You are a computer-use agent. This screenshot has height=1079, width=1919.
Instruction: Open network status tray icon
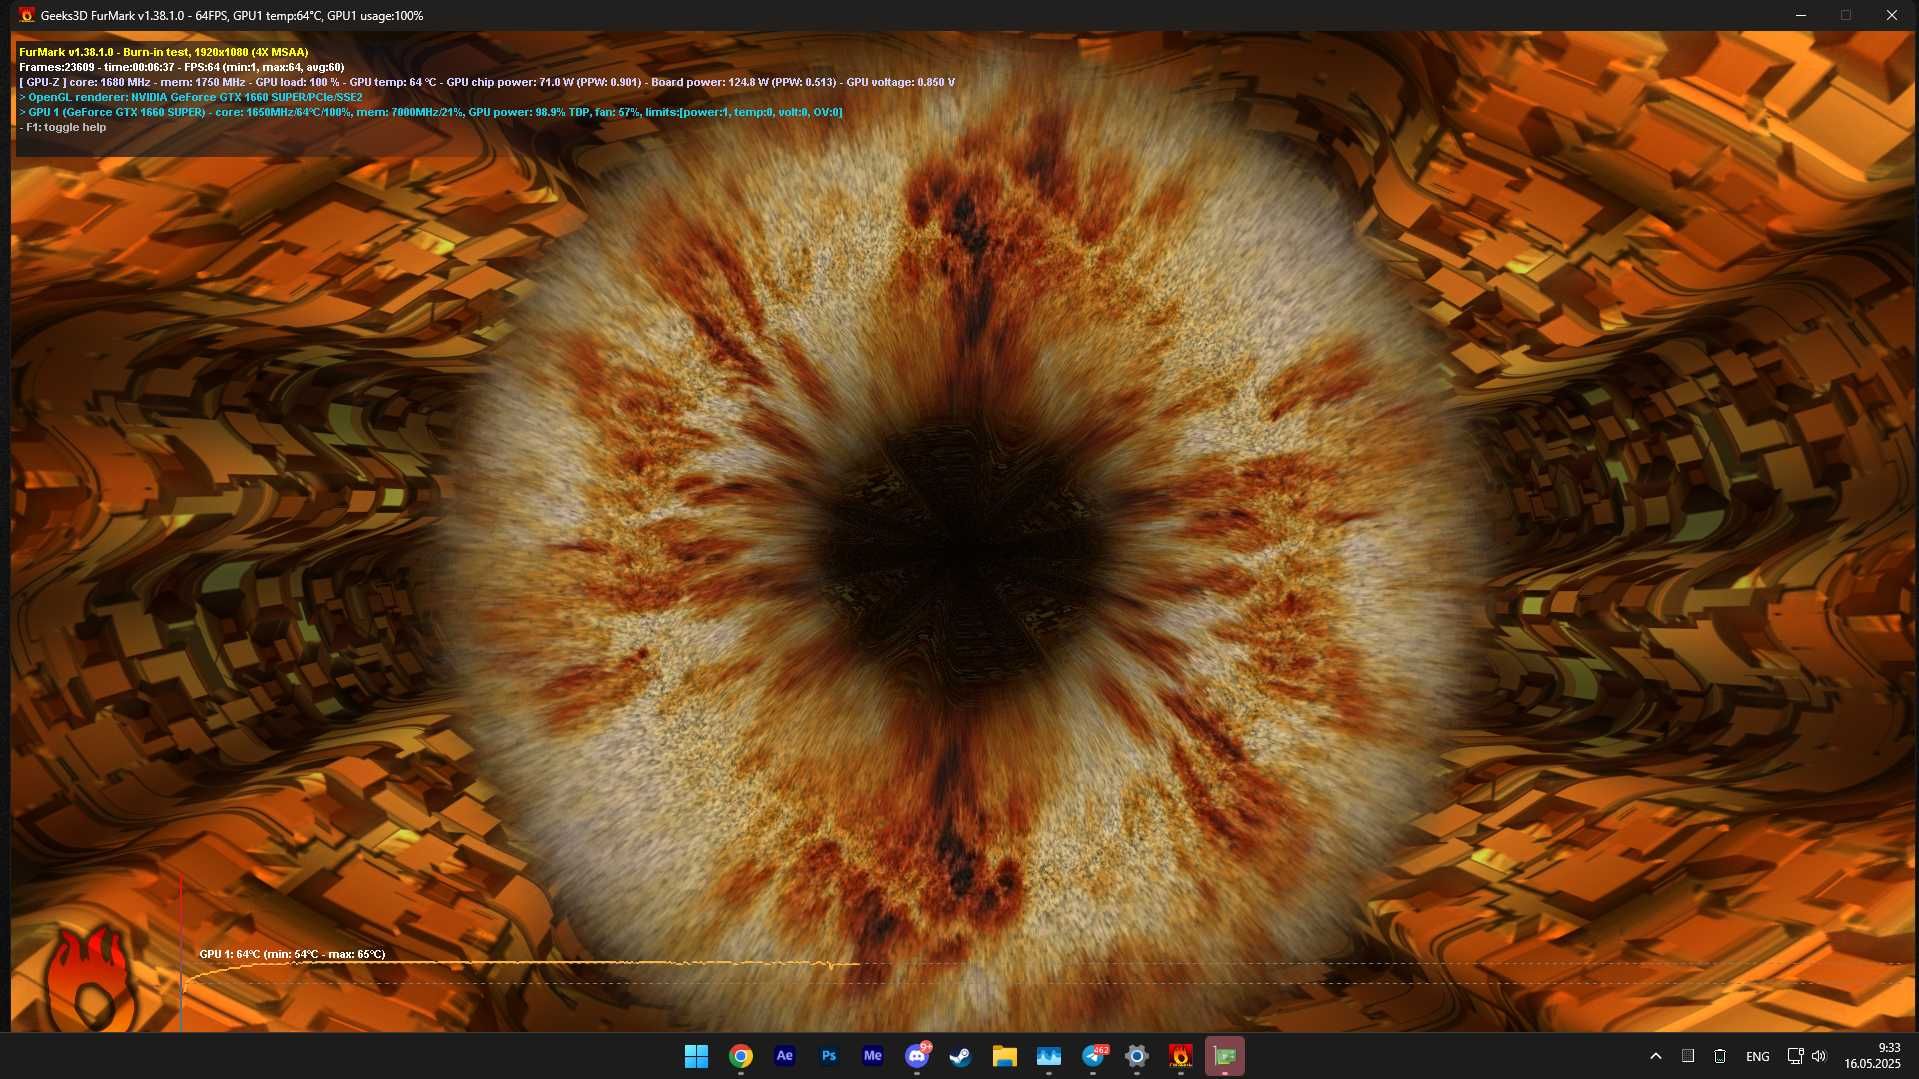click(1795, 1056)
